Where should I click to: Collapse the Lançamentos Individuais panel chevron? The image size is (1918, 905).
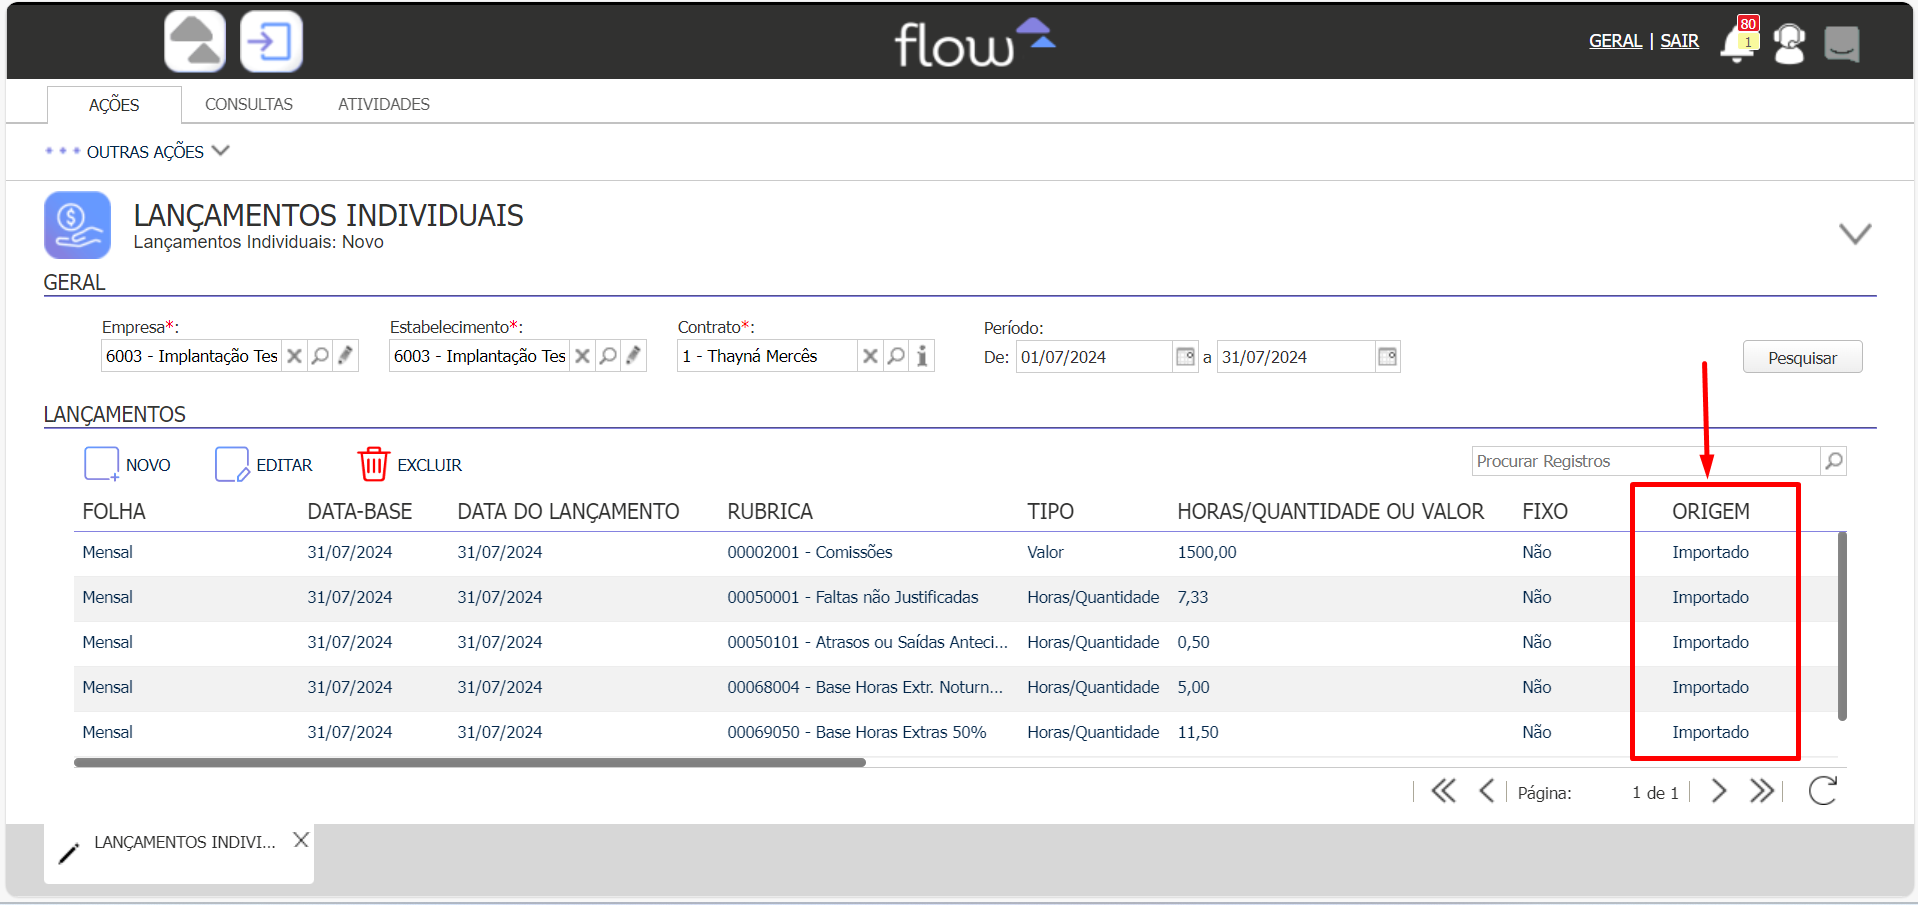pos(1855,233)
